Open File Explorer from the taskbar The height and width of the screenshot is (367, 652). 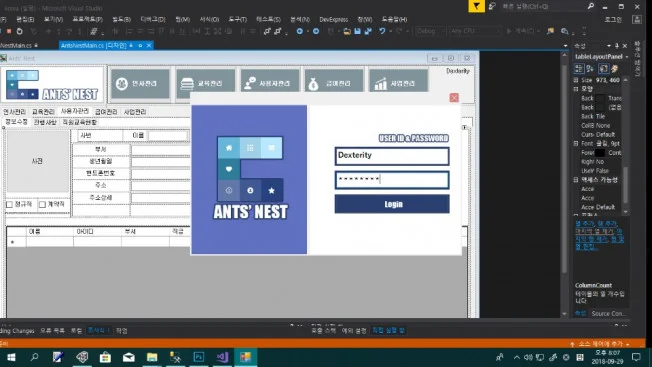(x=152, y=357)
